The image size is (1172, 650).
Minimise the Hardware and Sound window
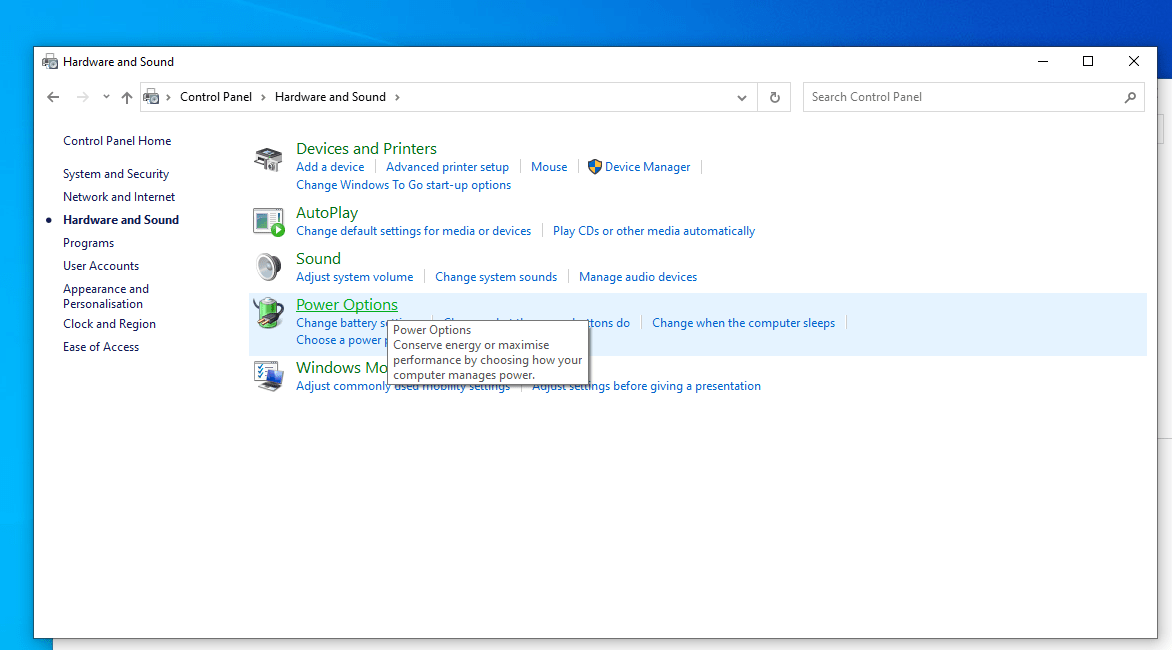pos(1043,61)
